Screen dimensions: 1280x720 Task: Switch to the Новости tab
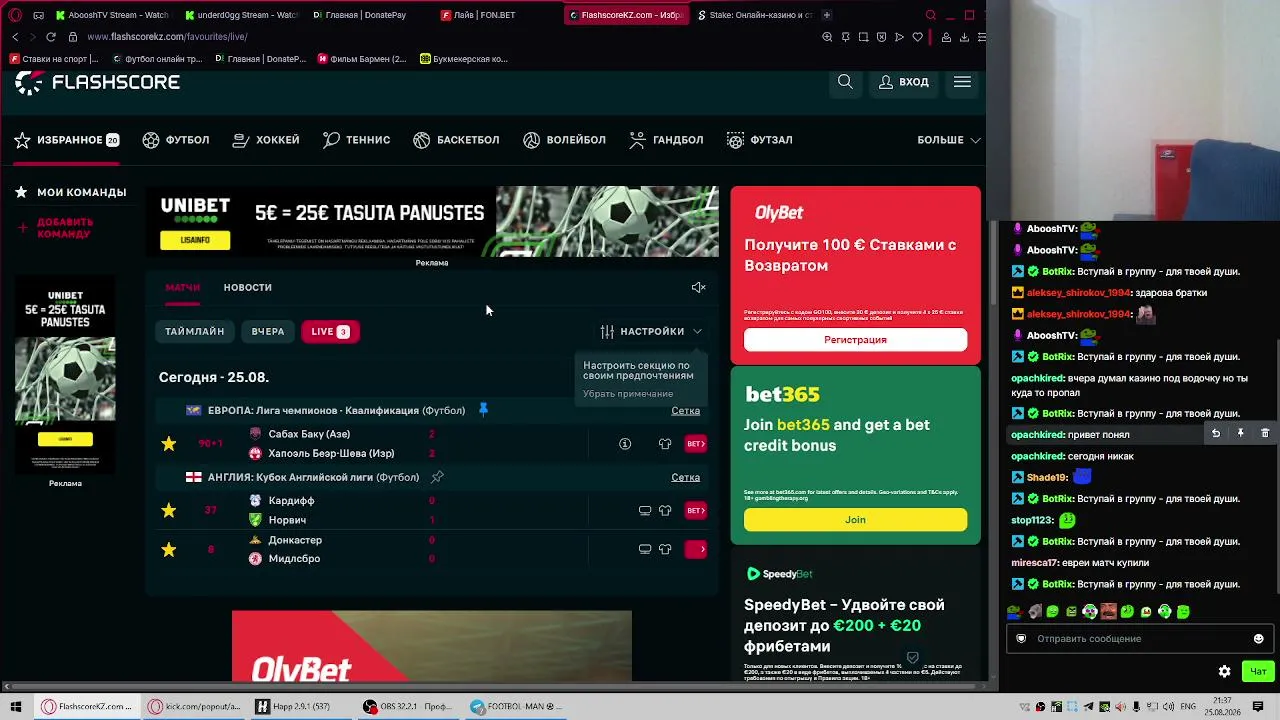pos(248,287)
